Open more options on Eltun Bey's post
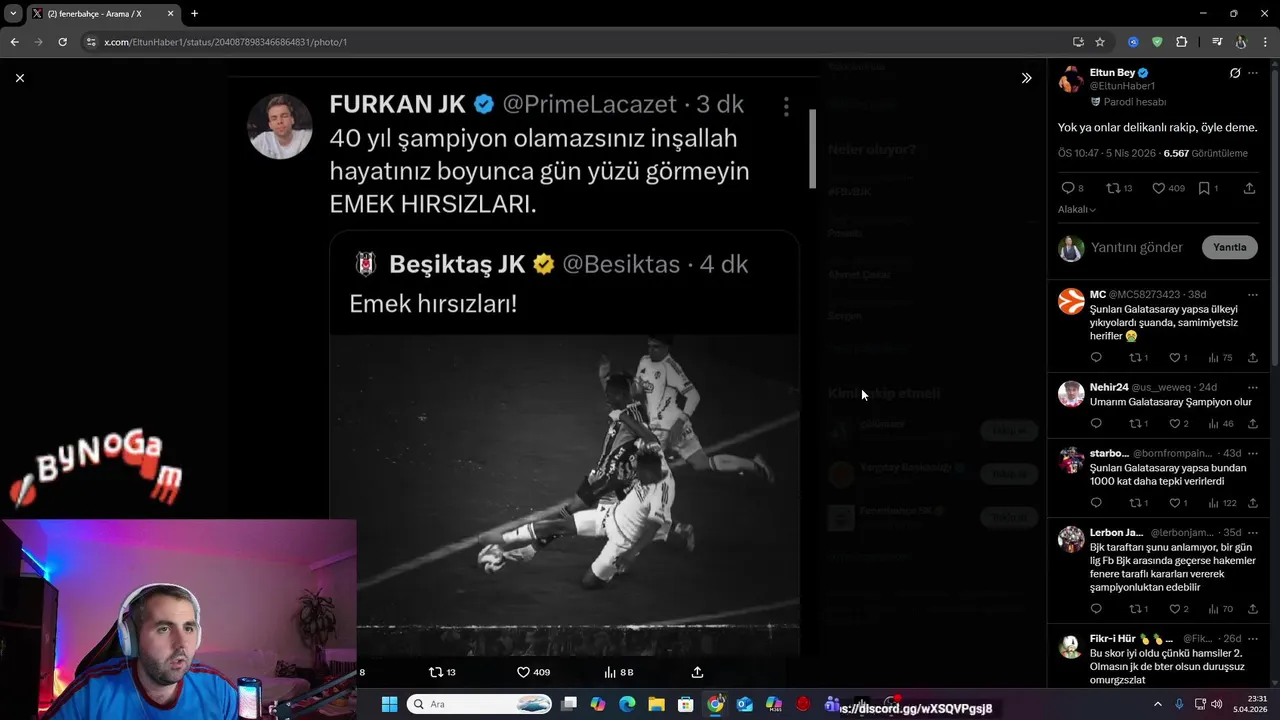Image resolution: width=1280 pixels, height=720 pixels. tap(1253, 73)
